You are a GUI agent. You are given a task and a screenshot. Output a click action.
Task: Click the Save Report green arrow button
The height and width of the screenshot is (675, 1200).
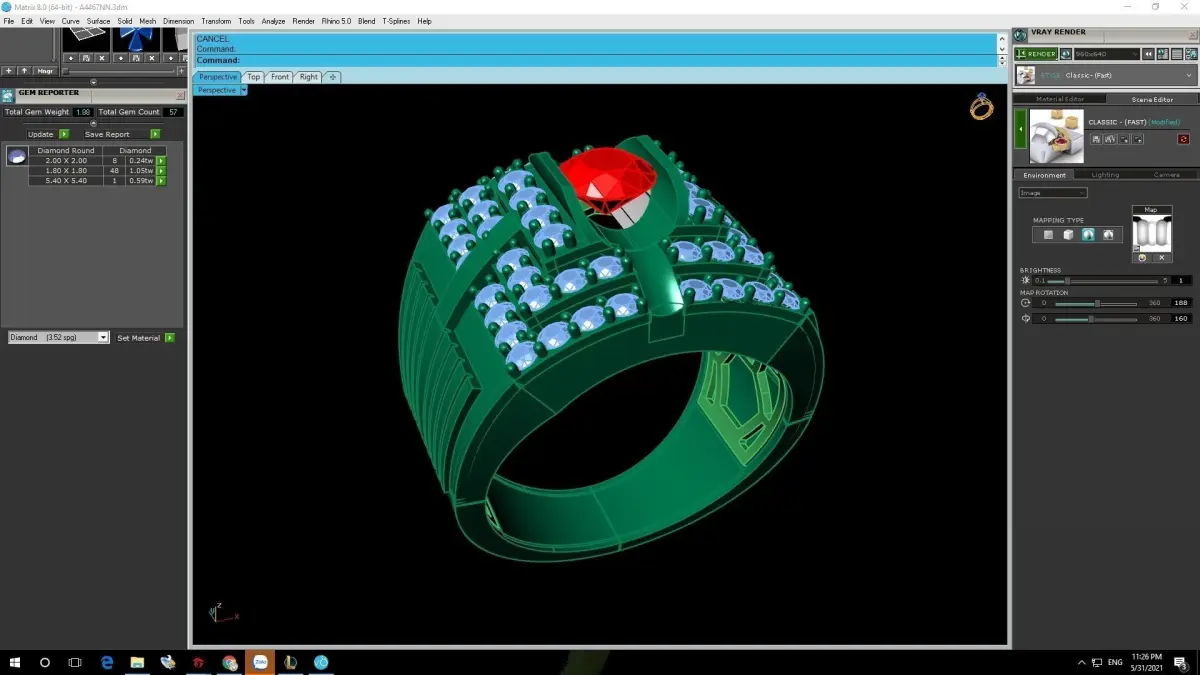(155, 134)
